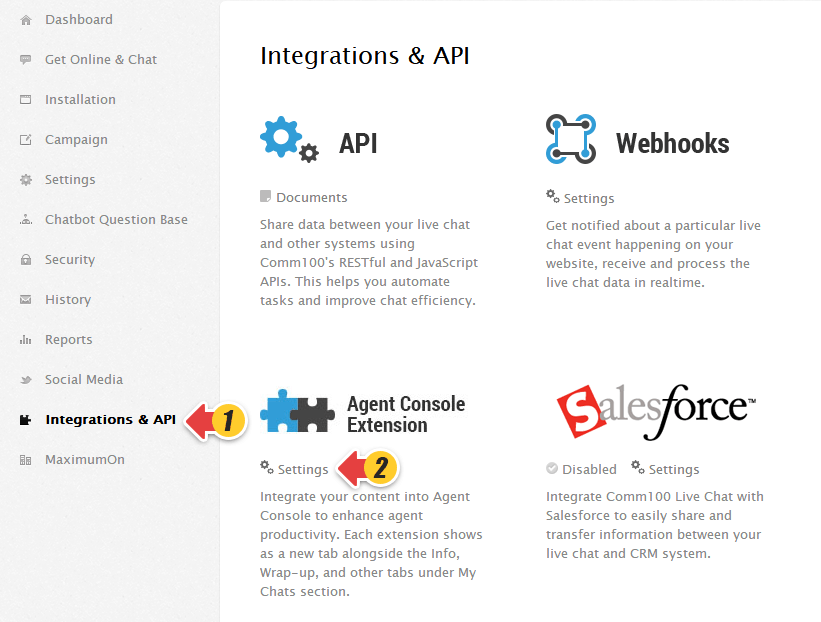The height and width of the screenshot is (622, 821).
Task: Select Campaign from the sidebar menu
Action: pyautogui.click(x=76, y=140)
